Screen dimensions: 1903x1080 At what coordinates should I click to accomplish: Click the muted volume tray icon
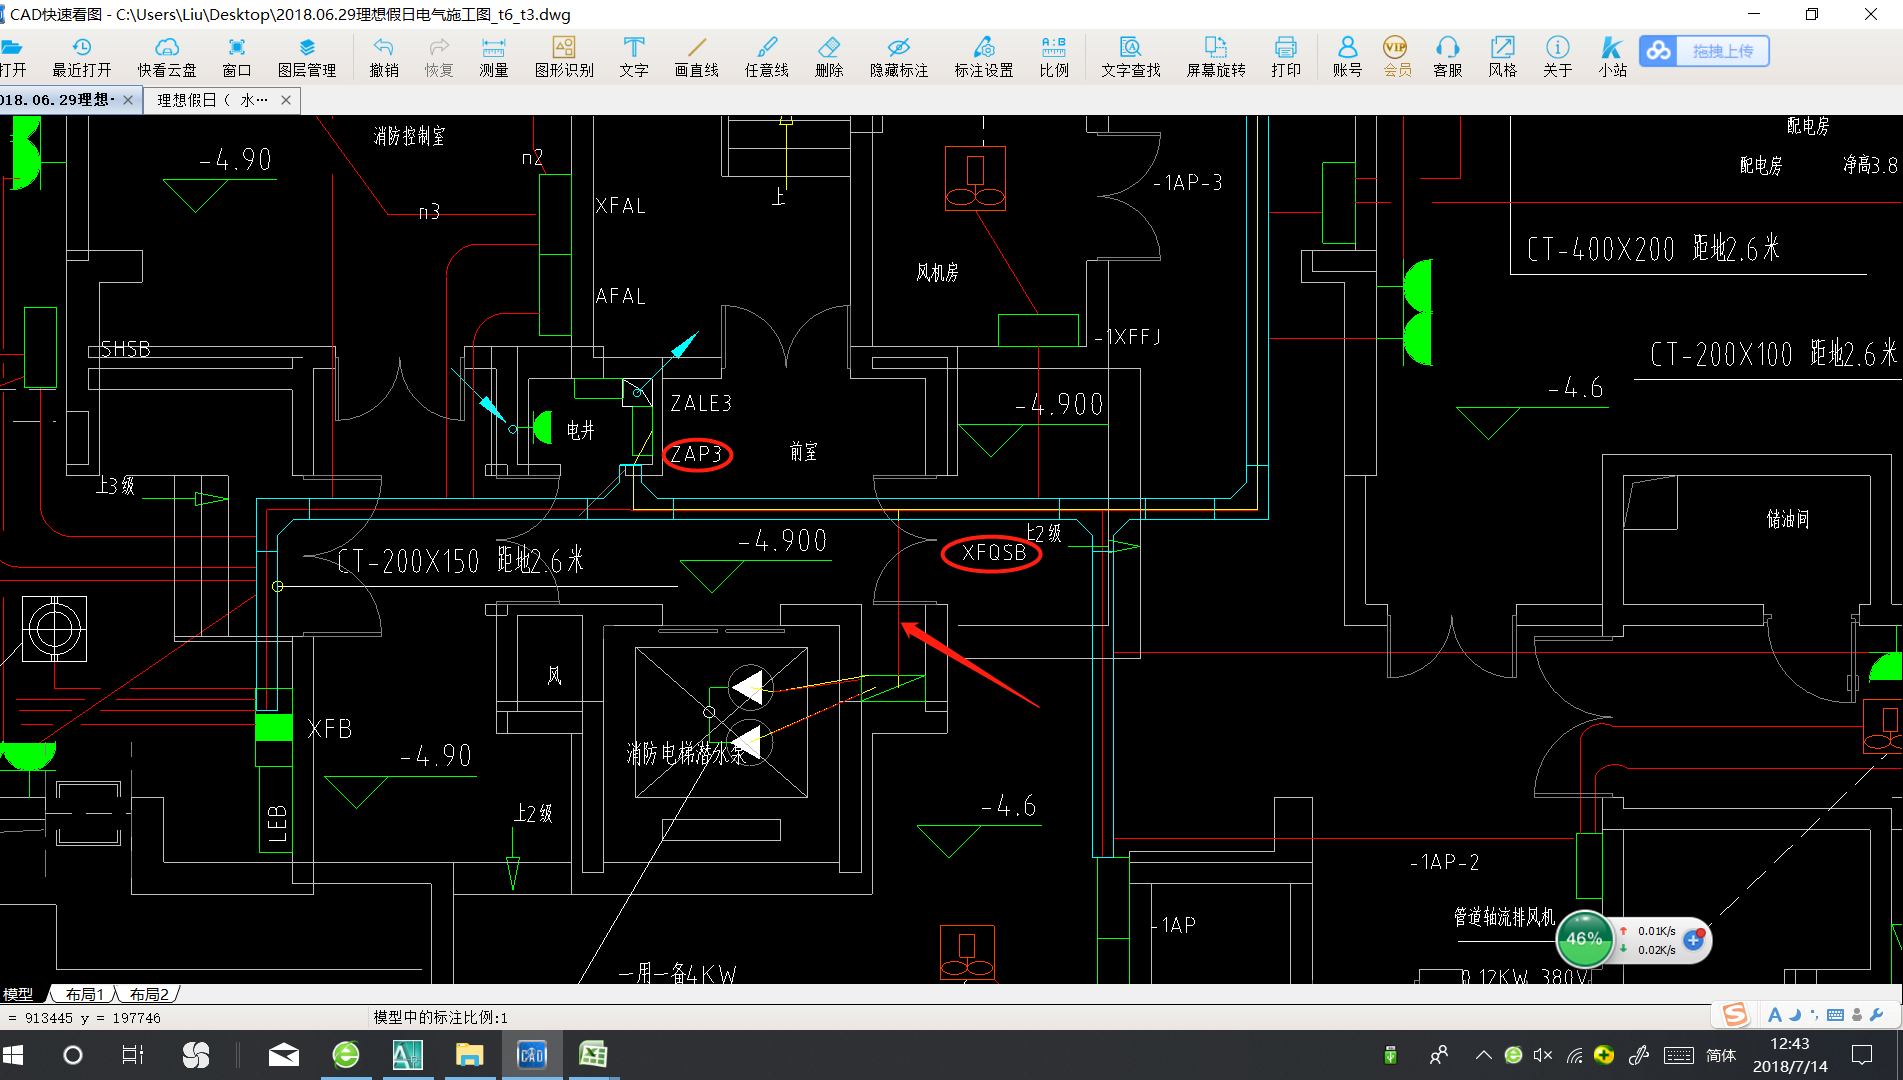pos(1543,1055)
